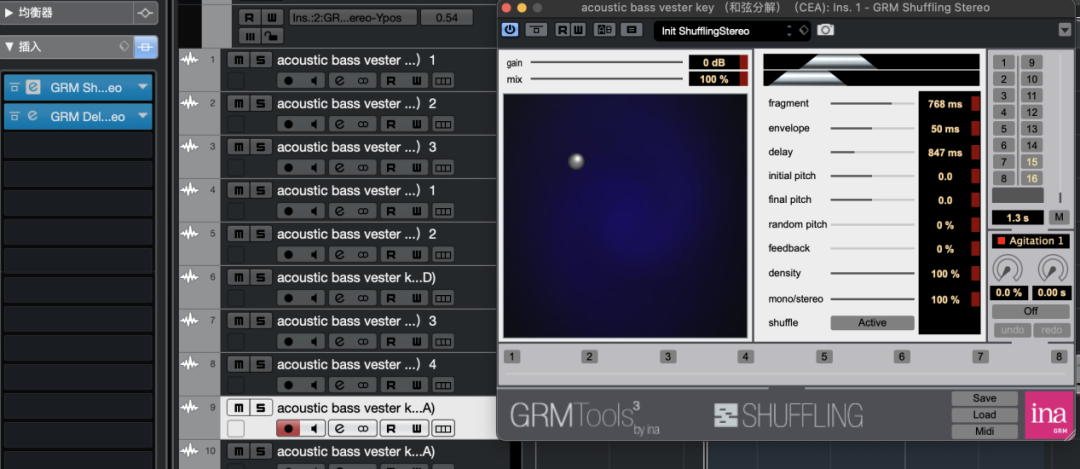The height and width of the screenshot is (469, 1080).
Task: Click the diamond preset management icon
Action: tap(803, 30)
